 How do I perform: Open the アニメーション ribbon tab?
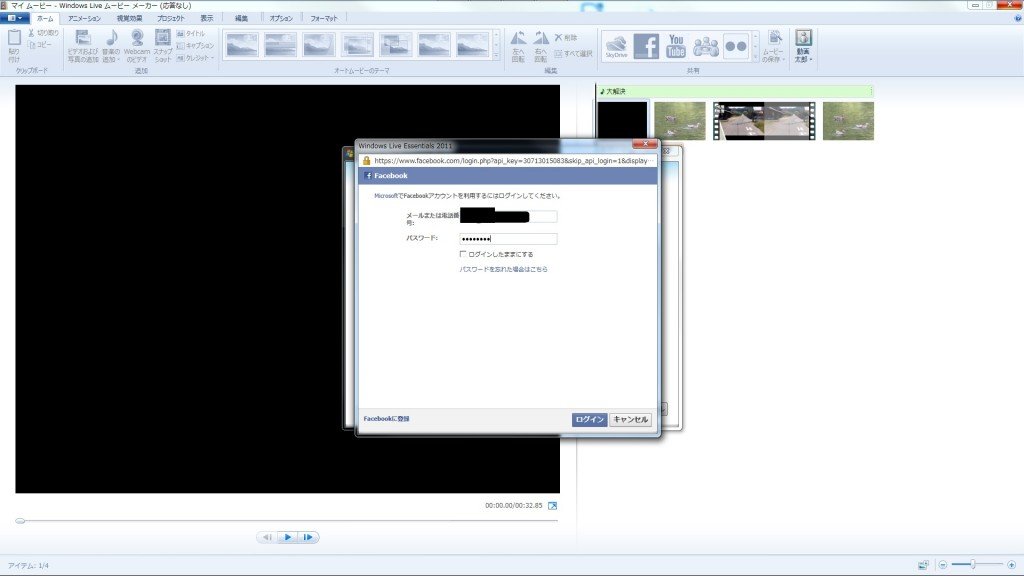tap(84, 18)
